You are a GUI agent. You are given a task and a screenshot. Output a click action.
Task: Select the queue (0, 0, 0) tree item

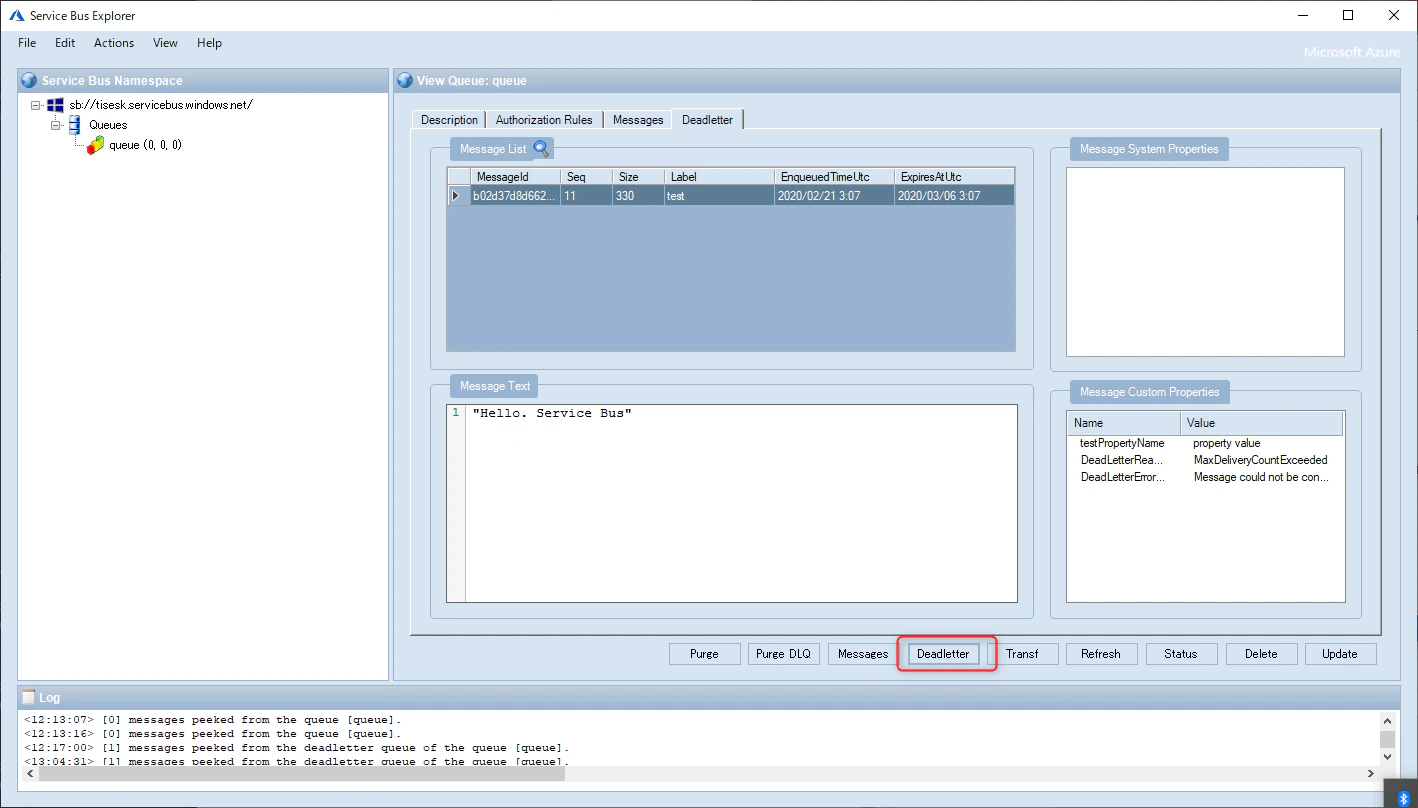pos(145,145)
